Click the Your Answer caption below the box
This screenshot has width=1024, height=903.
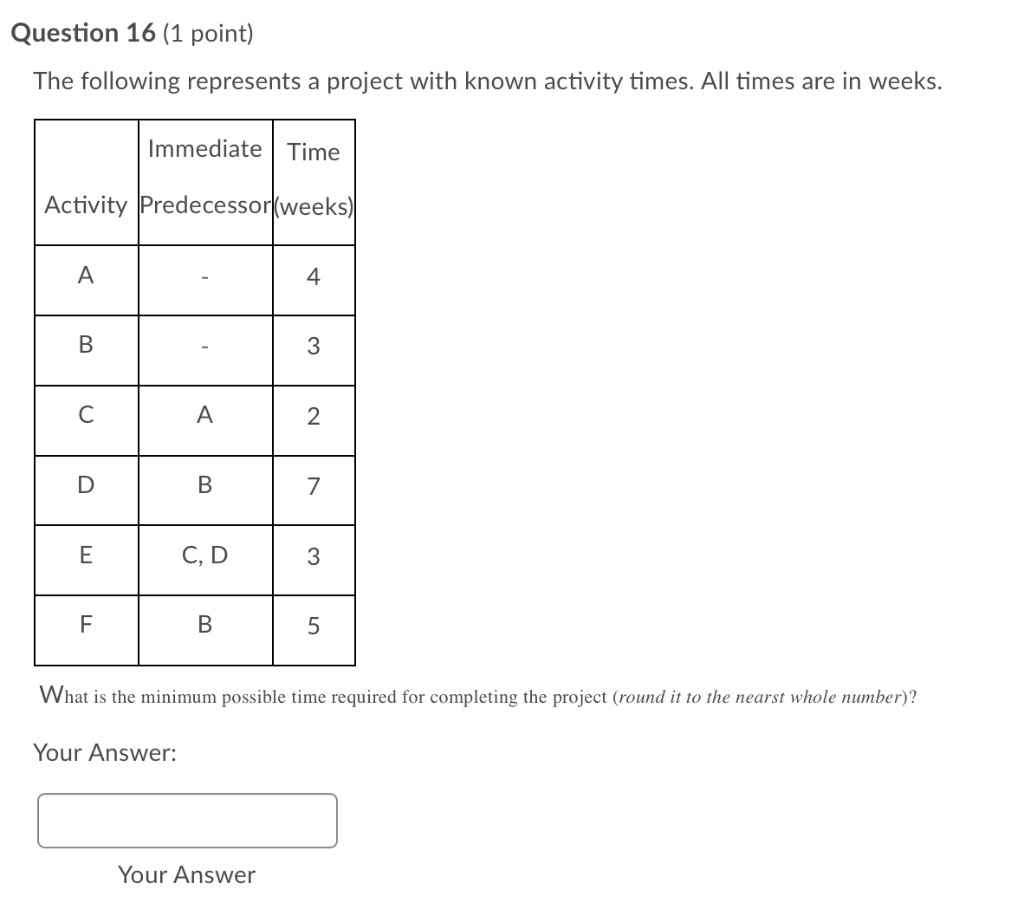186,875
